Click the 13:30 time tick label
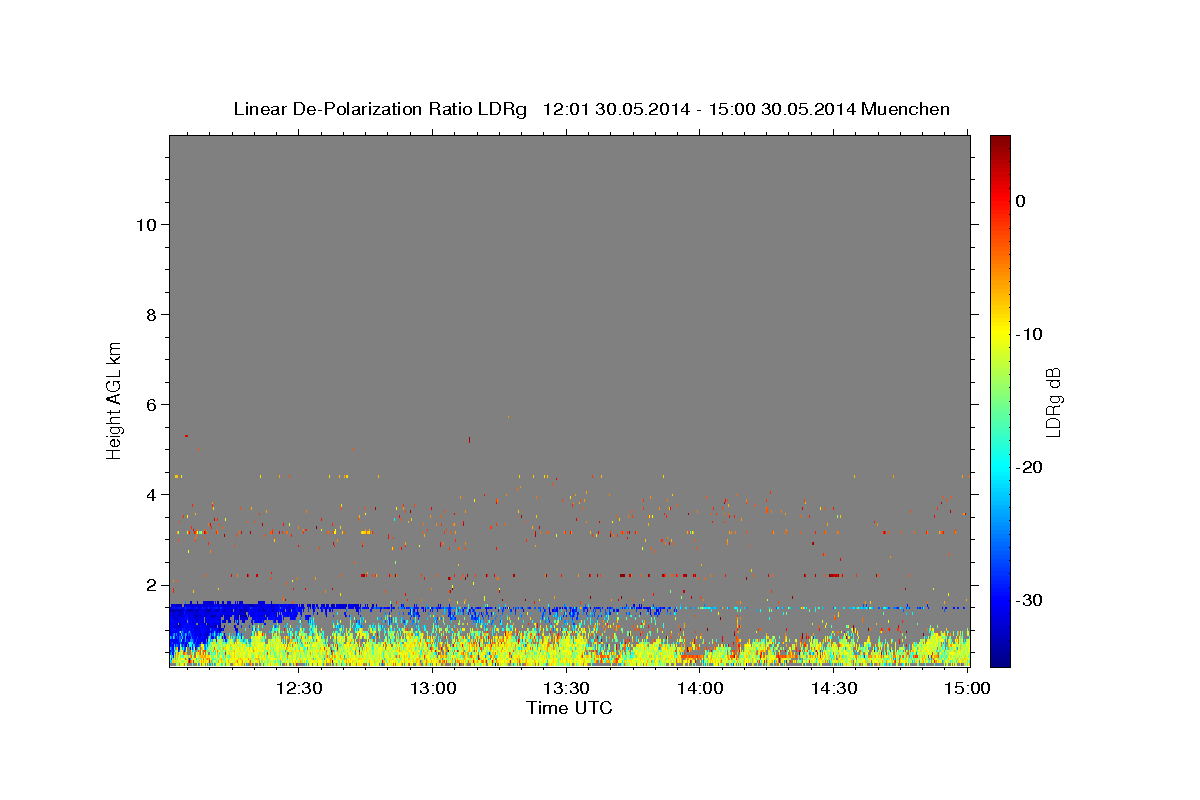Viewport: 1200px width, 800px height. pos(566,689)
